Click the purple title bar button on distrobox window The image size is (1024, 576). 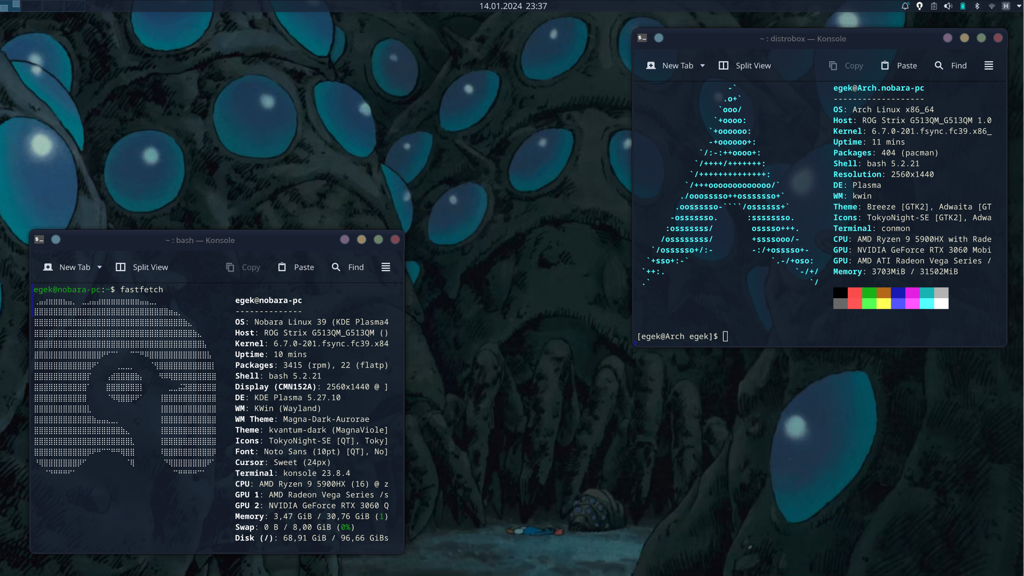(x=948, y=38)
